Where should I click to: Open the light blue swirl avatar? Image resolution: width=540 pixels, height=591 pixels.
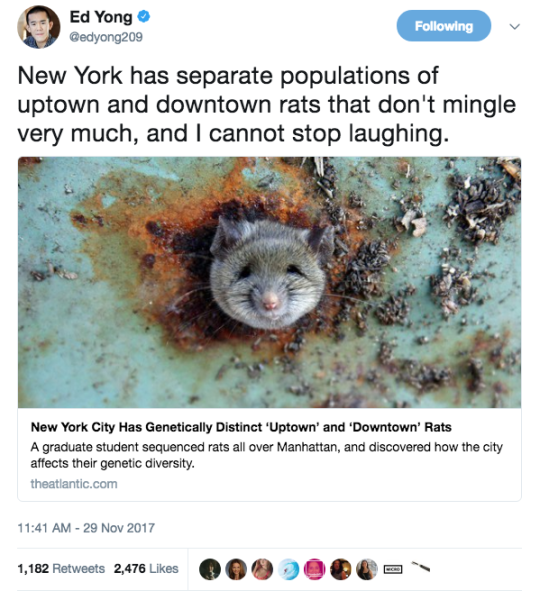click(x=289, y=569)
